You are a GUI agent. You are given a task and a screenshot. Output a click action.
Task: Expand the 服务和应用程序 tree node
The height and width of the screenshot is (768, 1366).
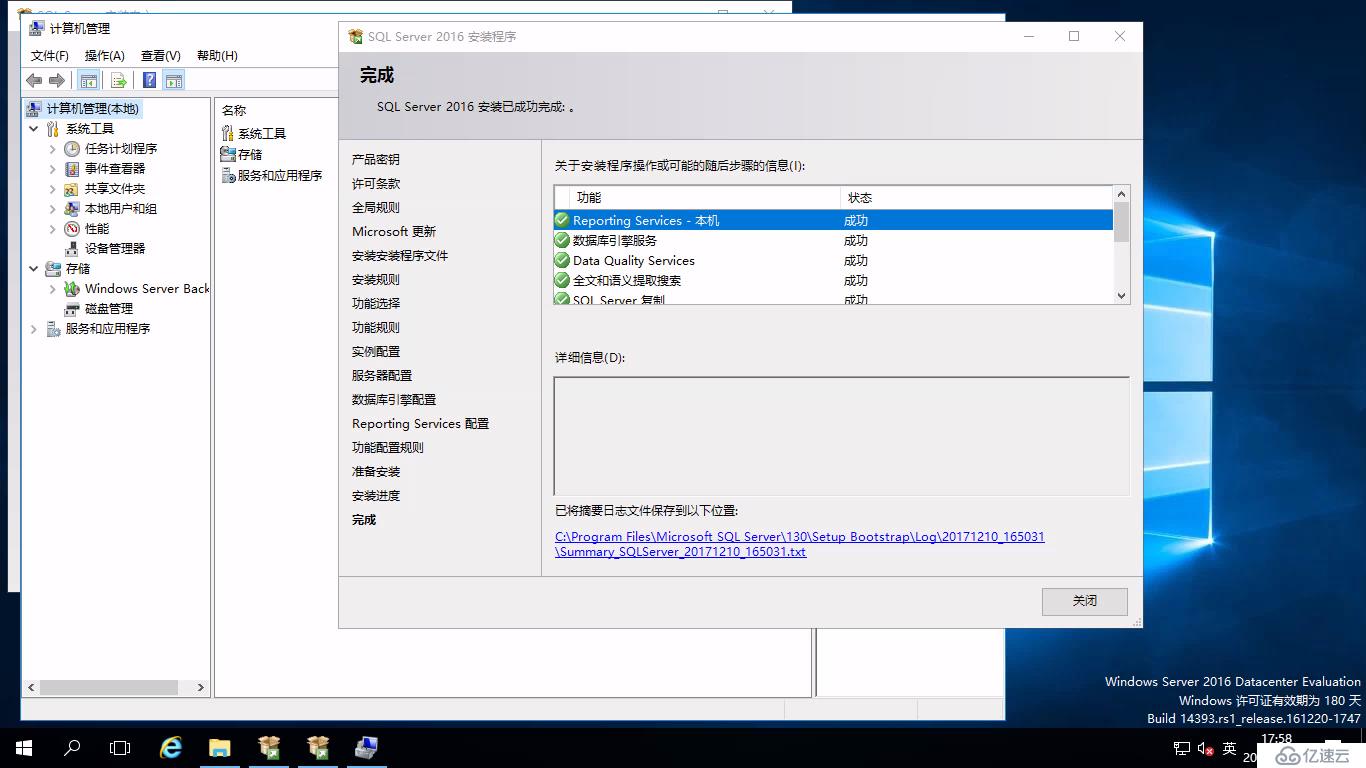coord(34,328)
